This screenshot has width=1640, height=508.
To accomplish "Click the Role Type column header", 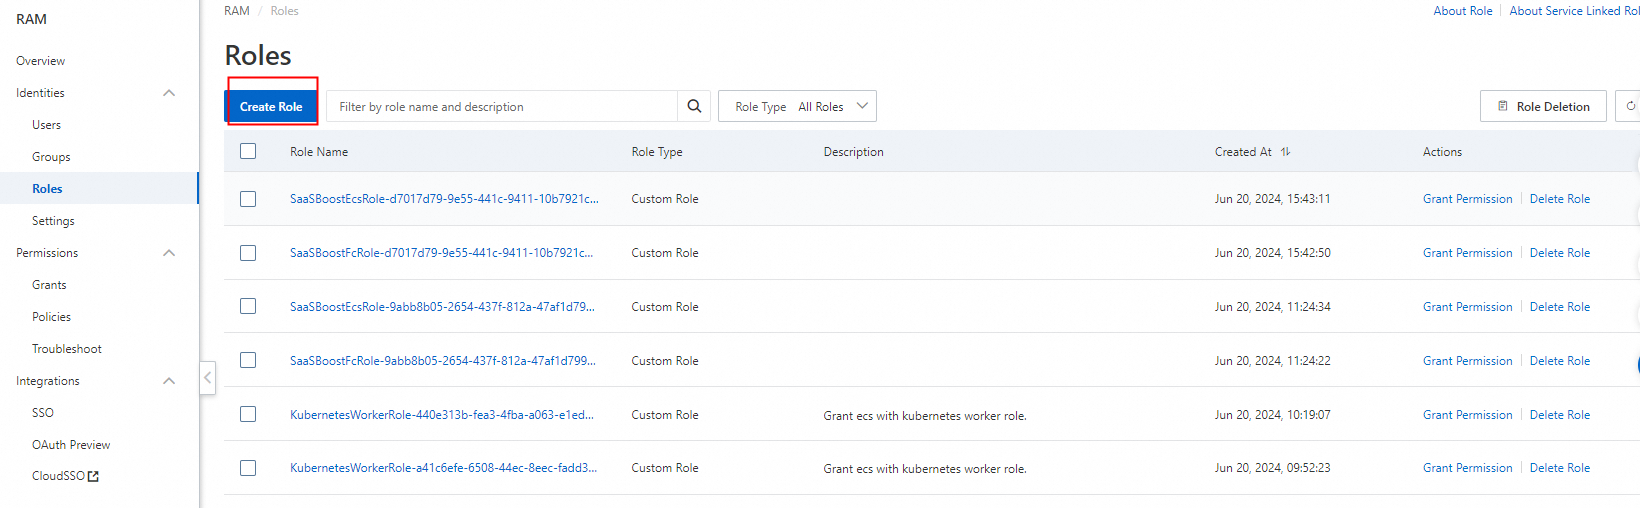I will click(x=657, y=152).
